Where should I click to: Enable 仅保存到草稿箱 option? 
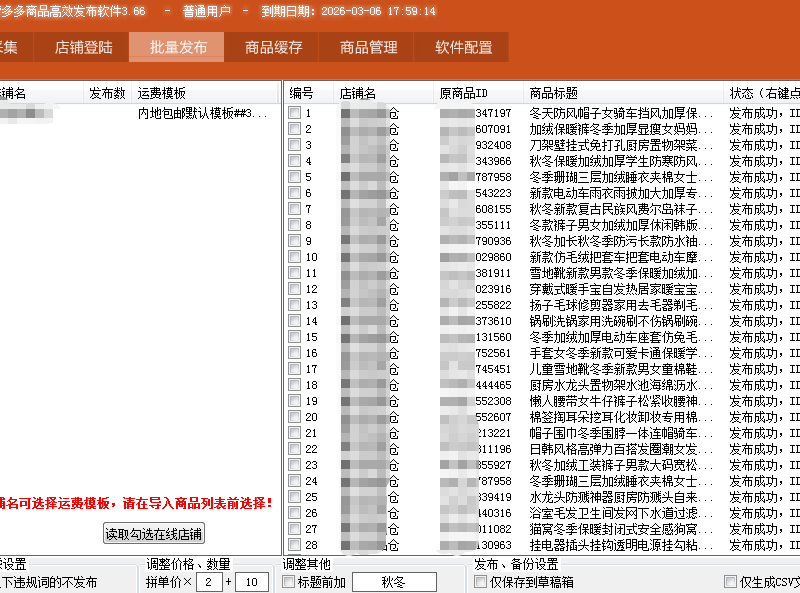click(x=481, y=582)
